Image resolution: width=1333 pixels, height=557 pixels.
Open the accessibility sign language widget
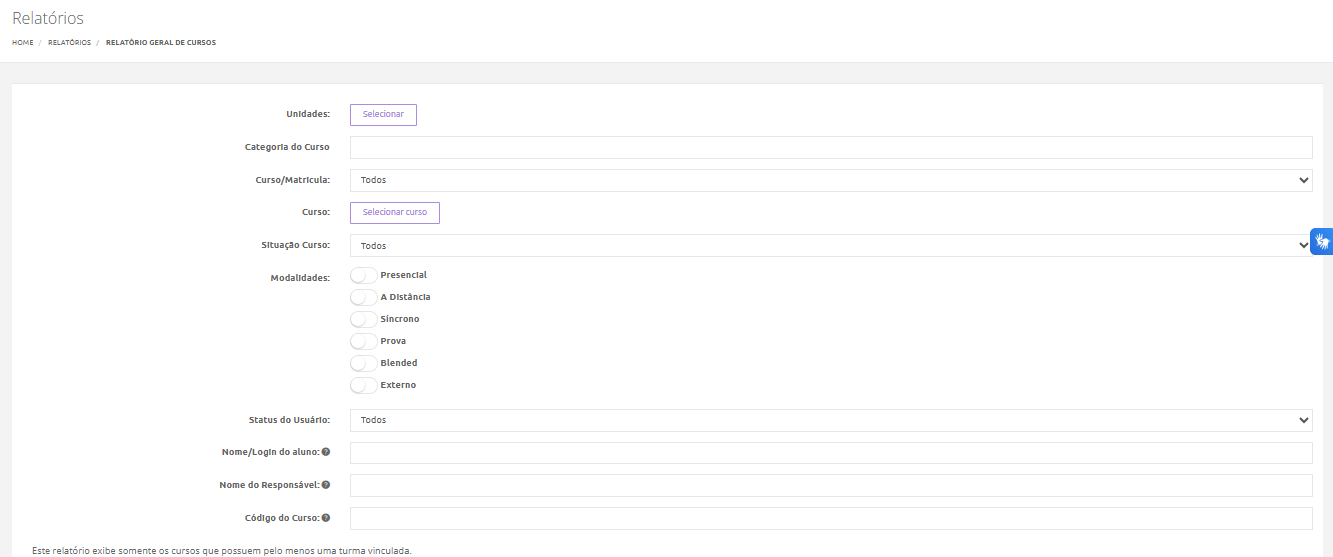pyautogui.click(x=1321, y=241)
